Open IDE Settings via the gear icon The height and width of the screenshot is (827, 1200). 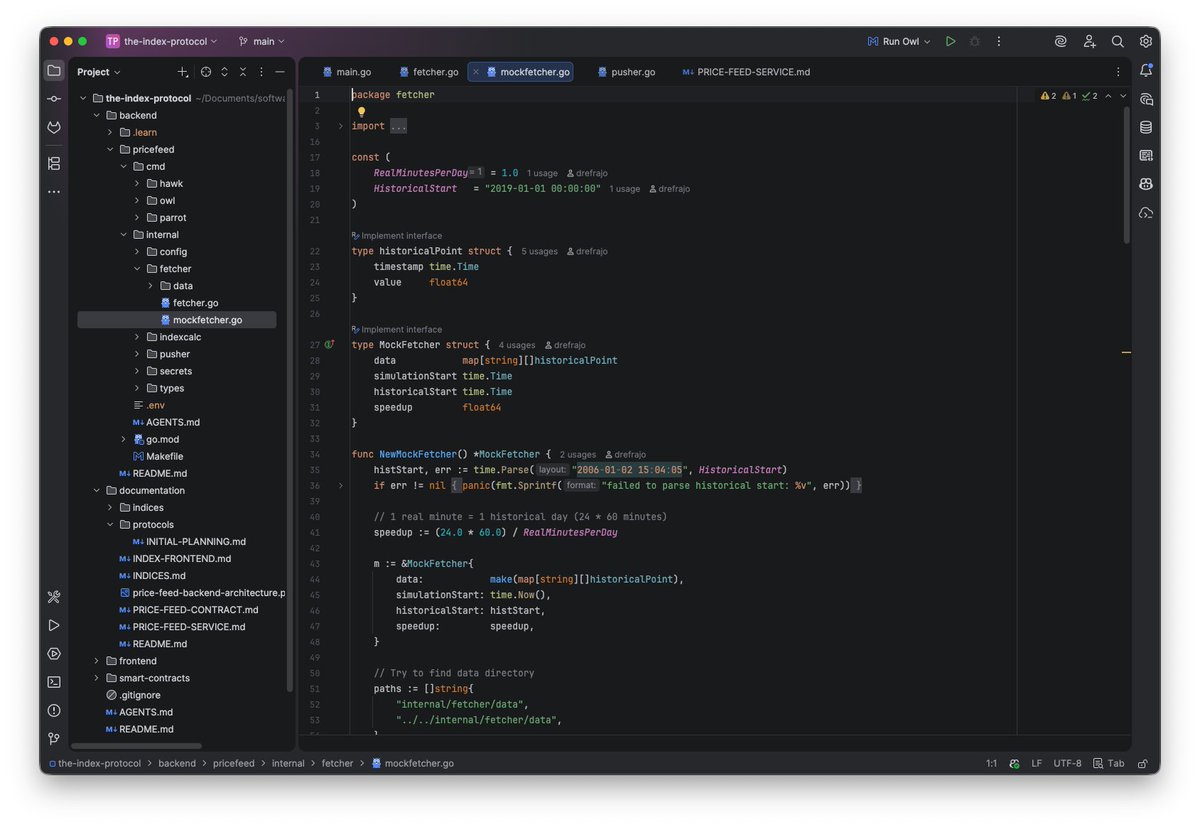(x=1146, y=41)
